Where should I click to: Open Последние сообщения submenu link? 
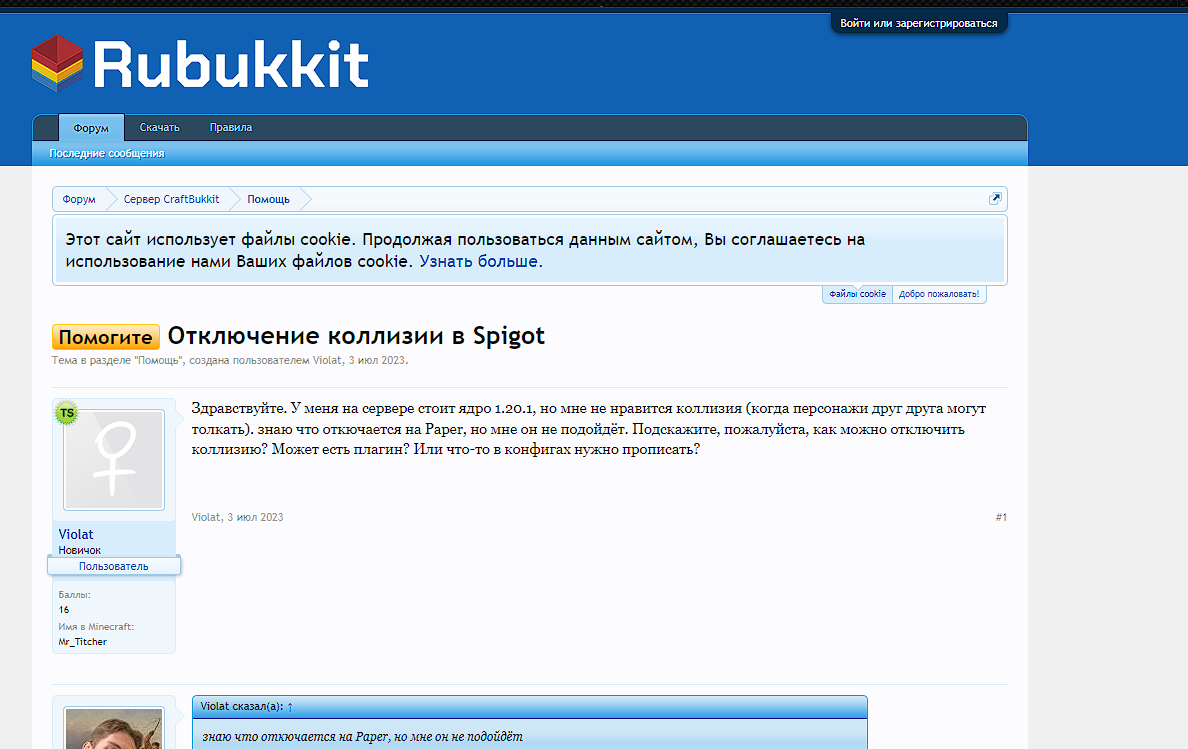click(107, 153)
